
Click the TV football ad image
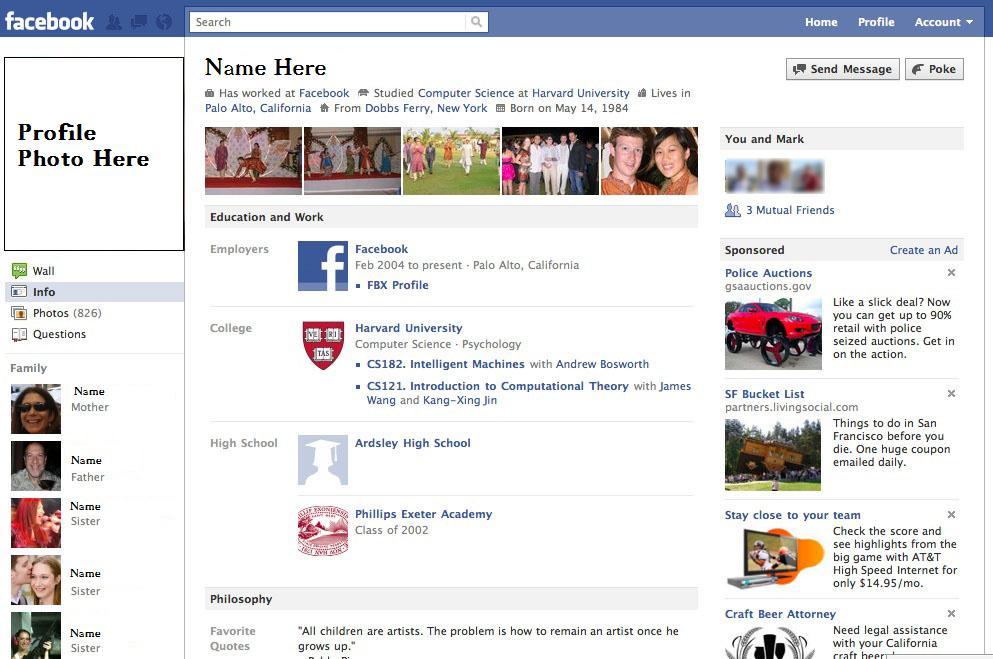click(773, 559)
